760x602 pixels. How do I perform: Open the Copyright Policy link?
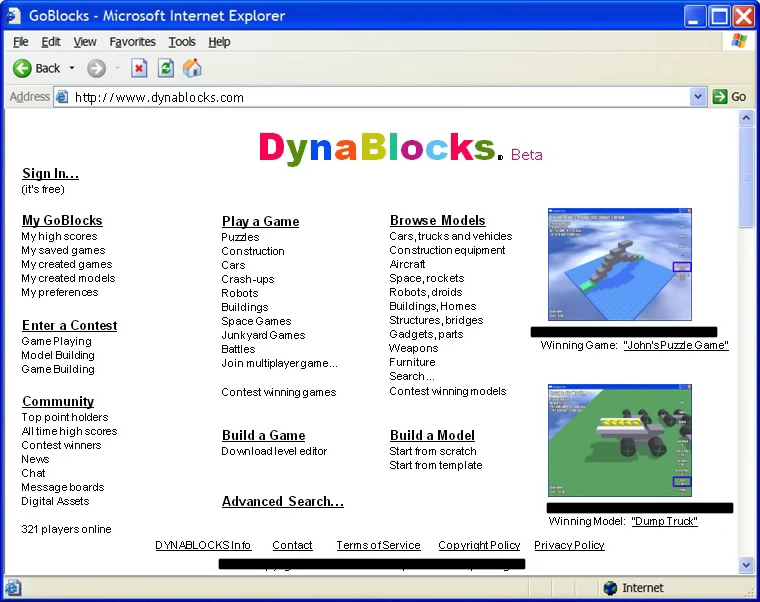point(479,545)
